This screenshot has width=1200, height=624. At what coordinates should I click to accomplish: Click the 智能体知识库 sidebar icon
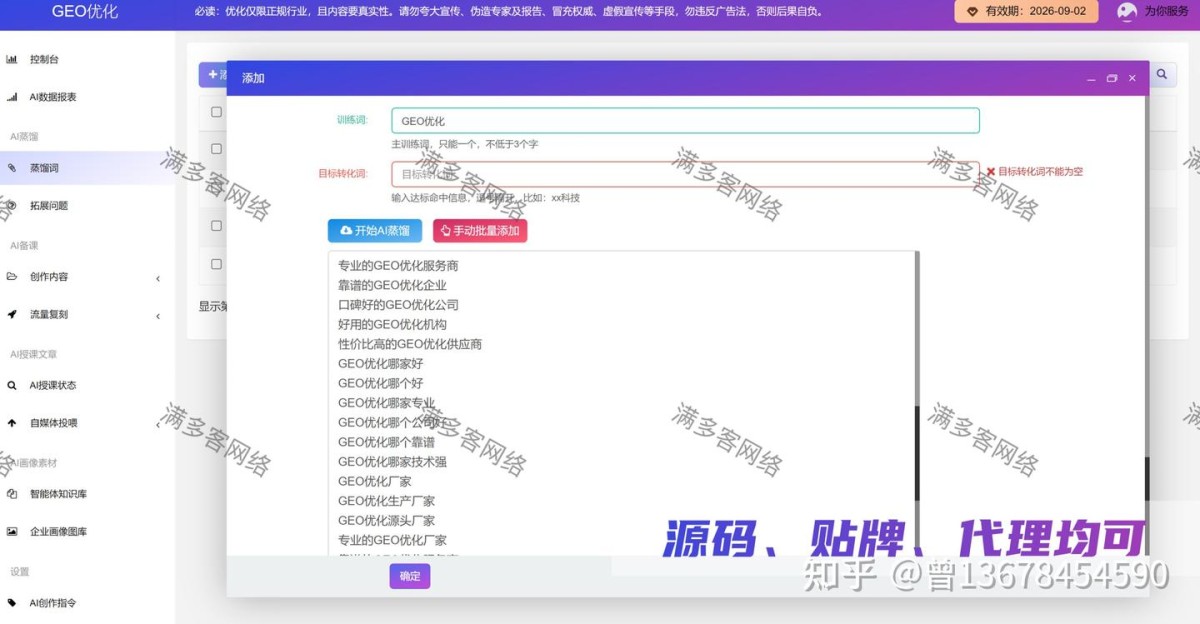pos(12,494)
